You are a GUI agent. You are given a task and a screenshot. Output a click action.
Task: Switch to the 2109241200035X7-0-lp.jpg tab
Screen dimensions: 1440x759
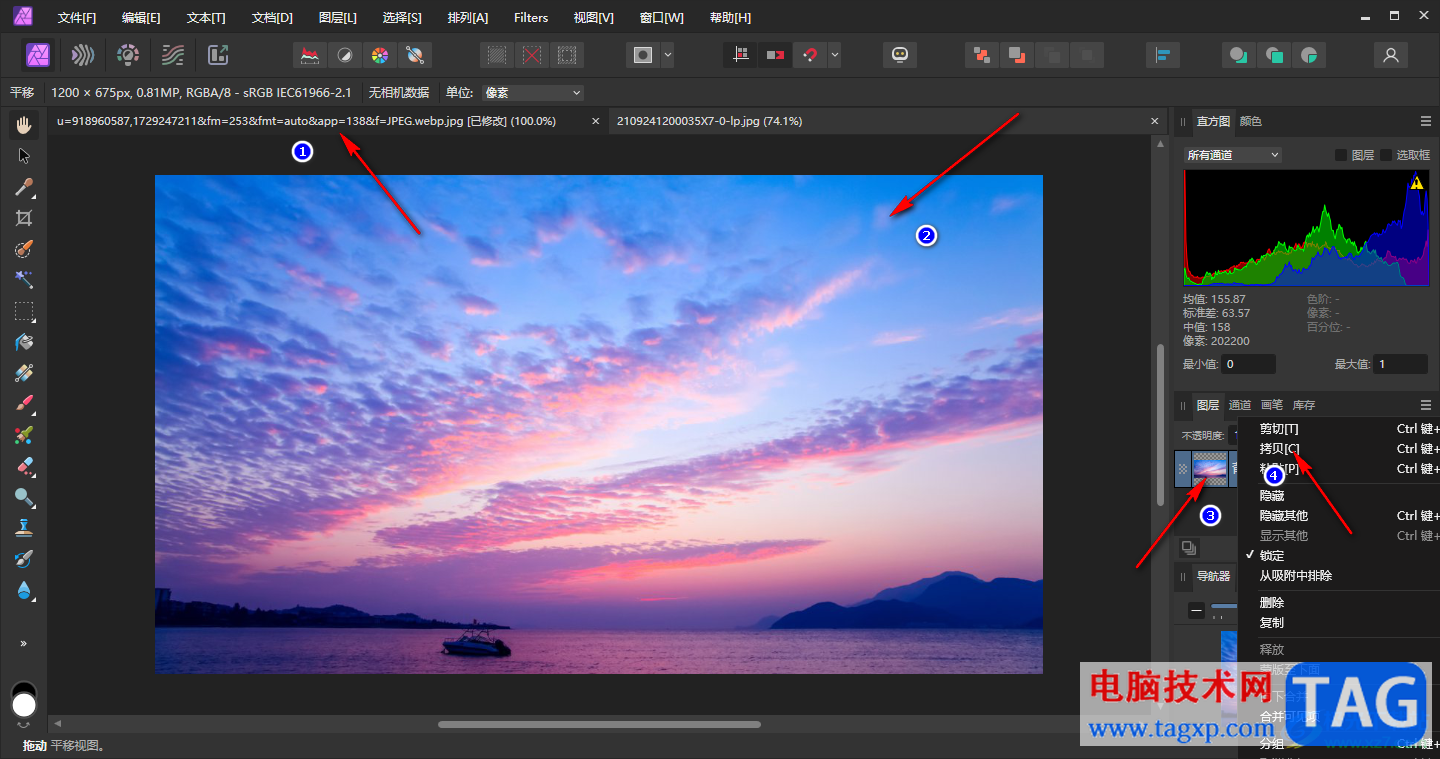(x=709, y=121)
